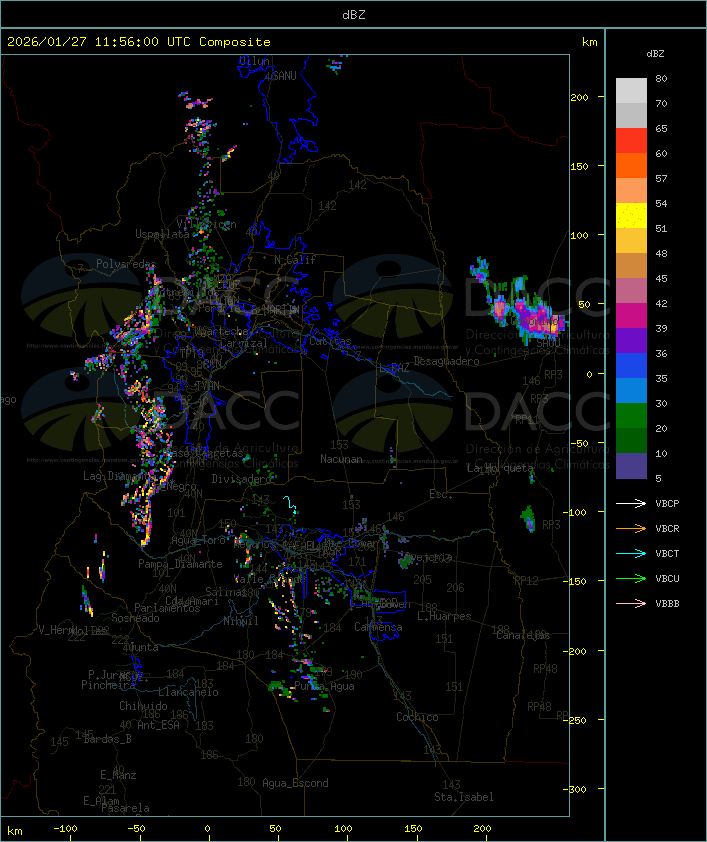
Task: Select the red 60-65 dBZ legend swatch
Action: click(x=631, y=141)
